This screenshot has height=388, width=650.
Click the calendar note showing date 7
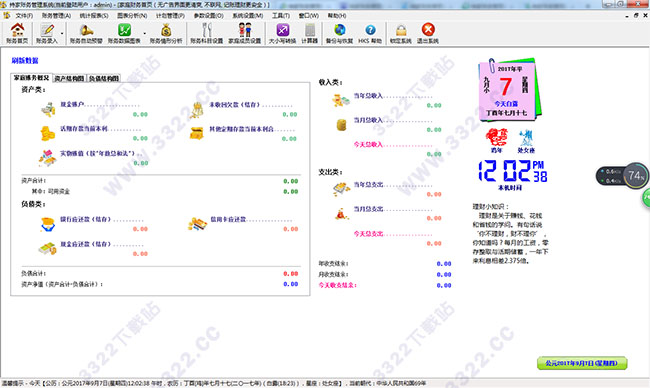[x=509, y=90]
